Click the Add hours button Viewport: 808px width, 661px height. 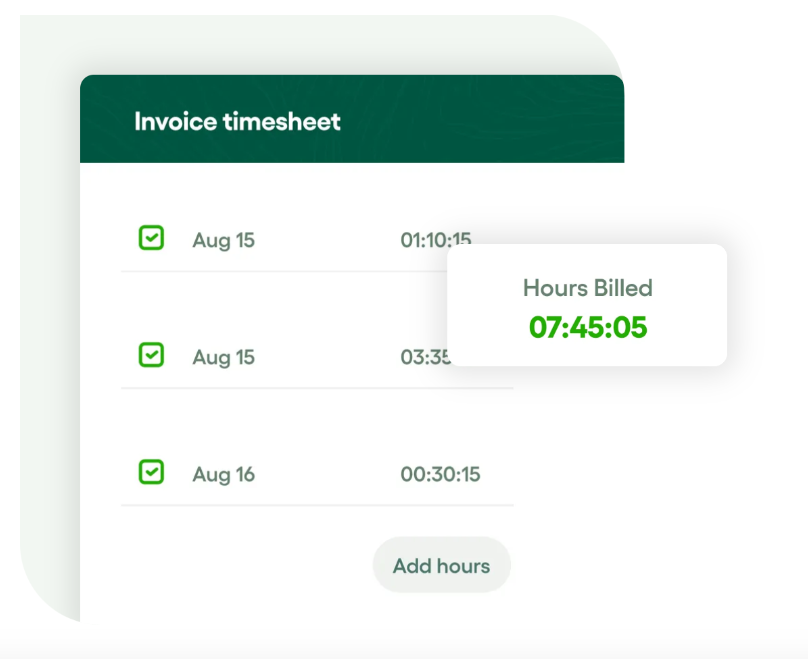tap(442, 565)
